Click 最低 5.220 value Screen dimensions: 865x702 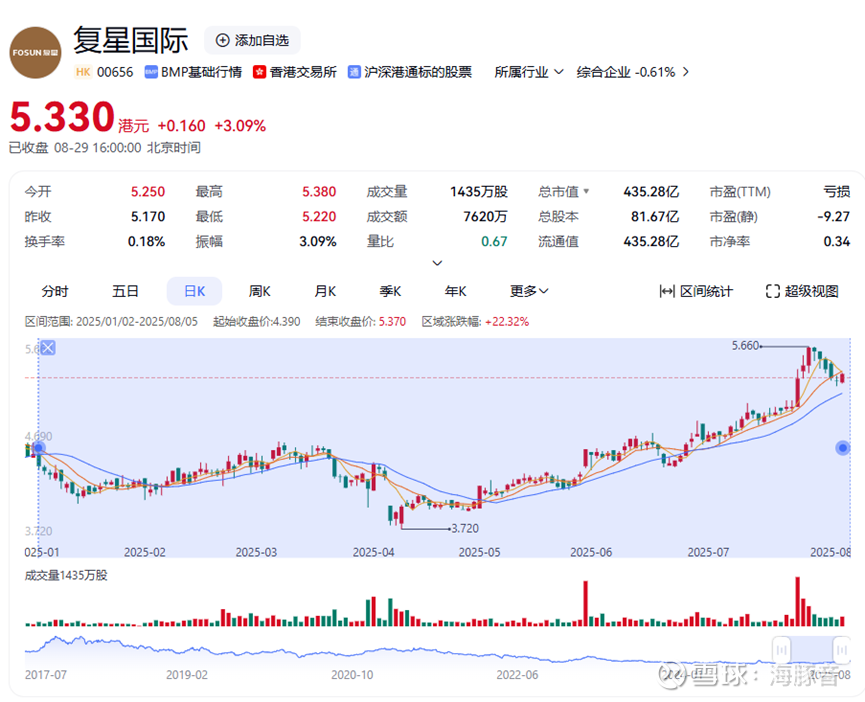(319, 217)
